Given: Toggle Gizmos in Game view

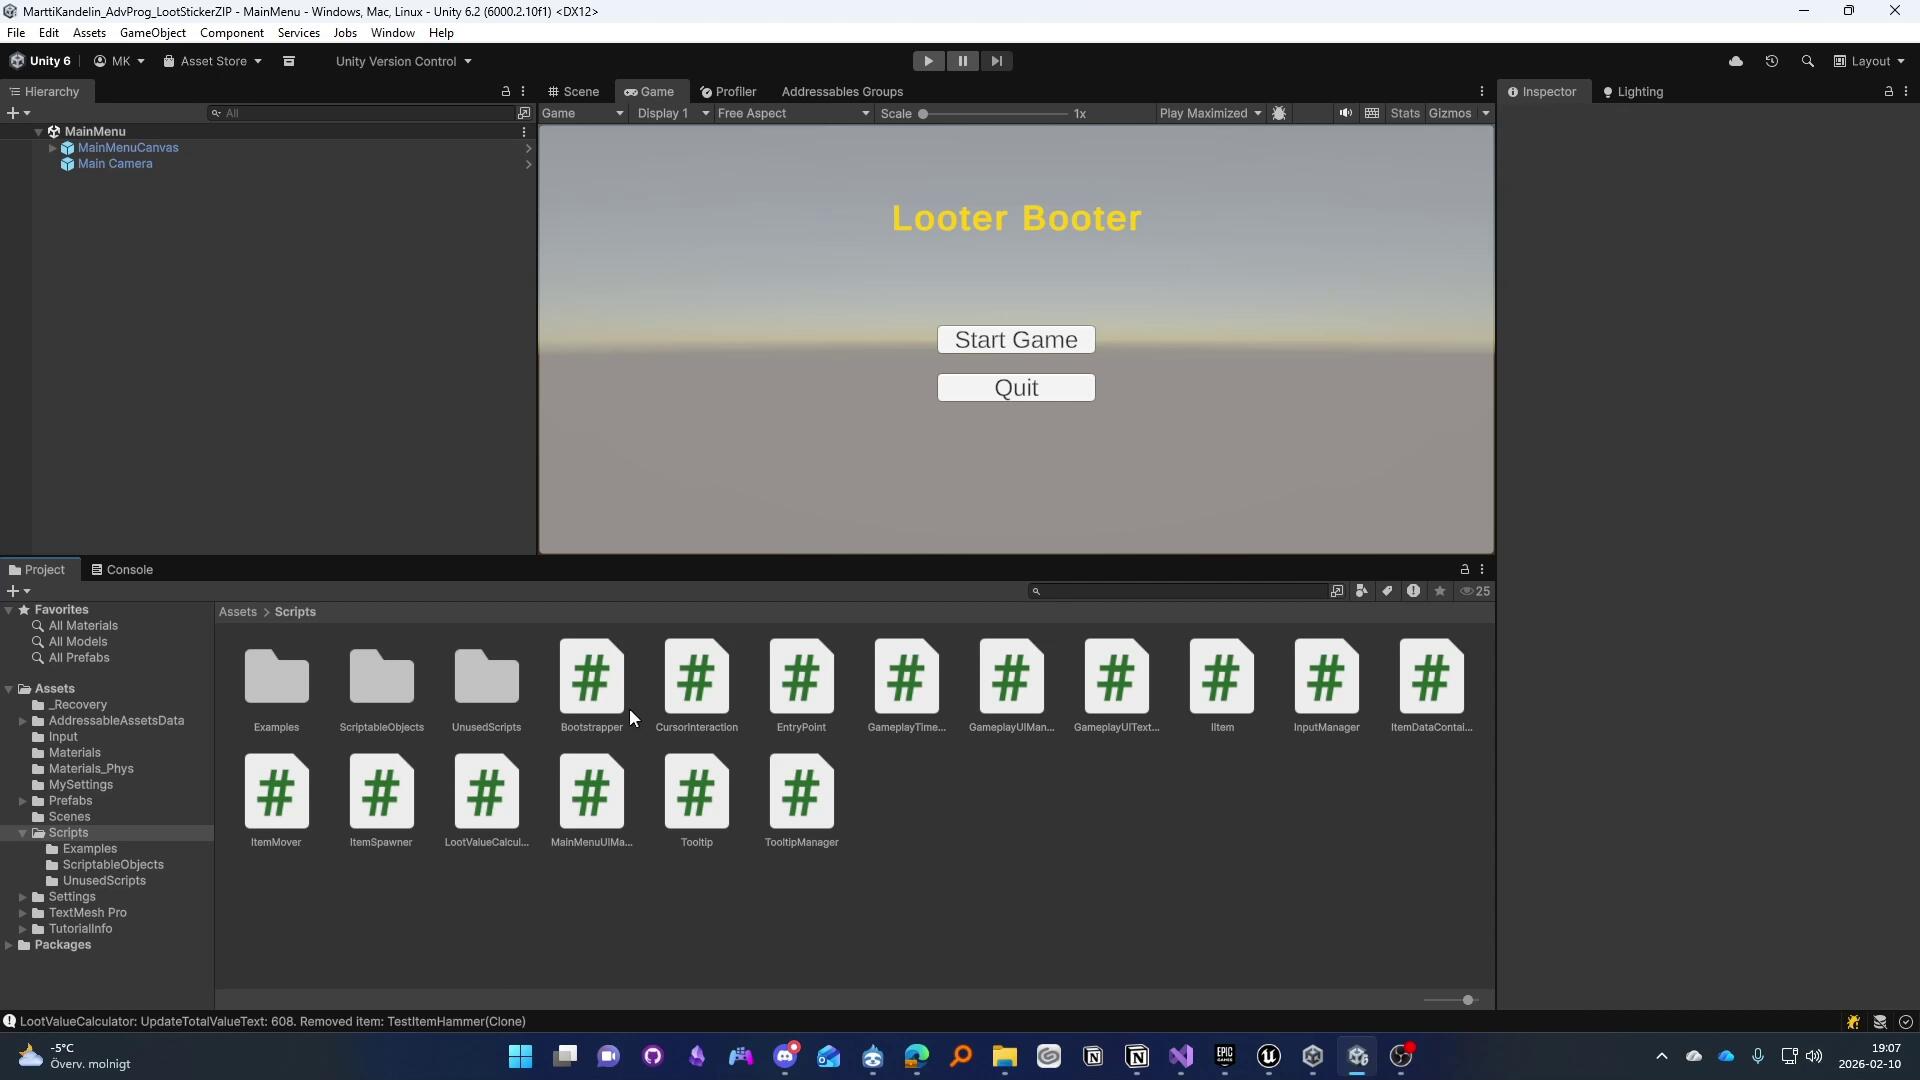Looking at the screenshot, I should (x=1449, y=113).
